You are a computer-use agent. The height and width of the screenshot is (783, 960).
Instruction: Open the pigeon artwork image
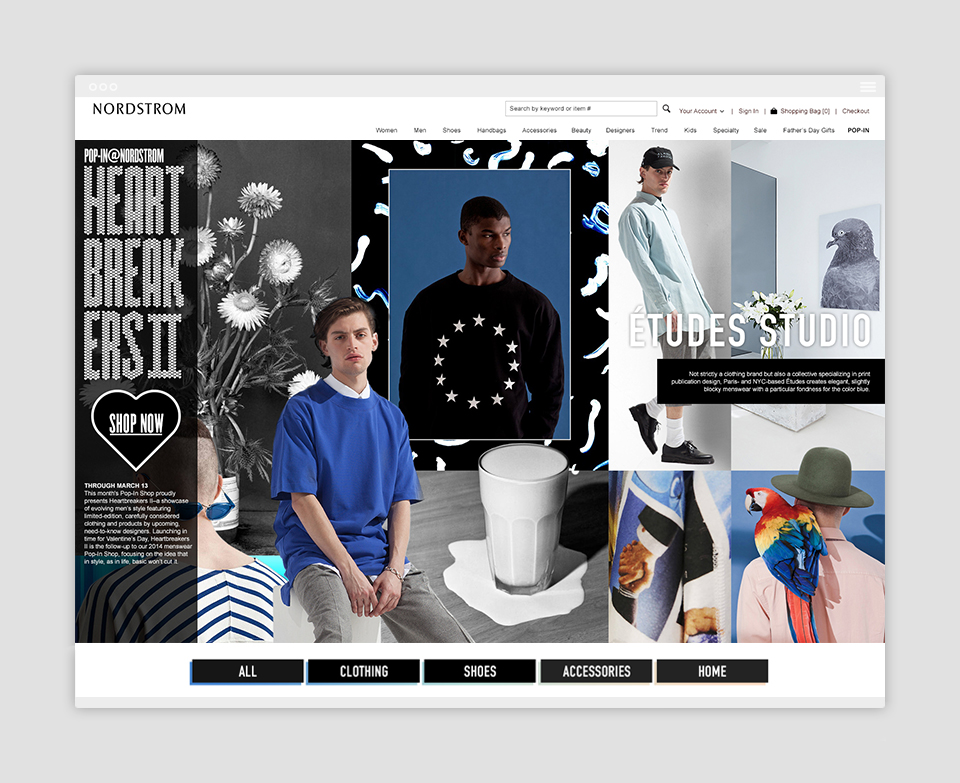tap(850, 258)
